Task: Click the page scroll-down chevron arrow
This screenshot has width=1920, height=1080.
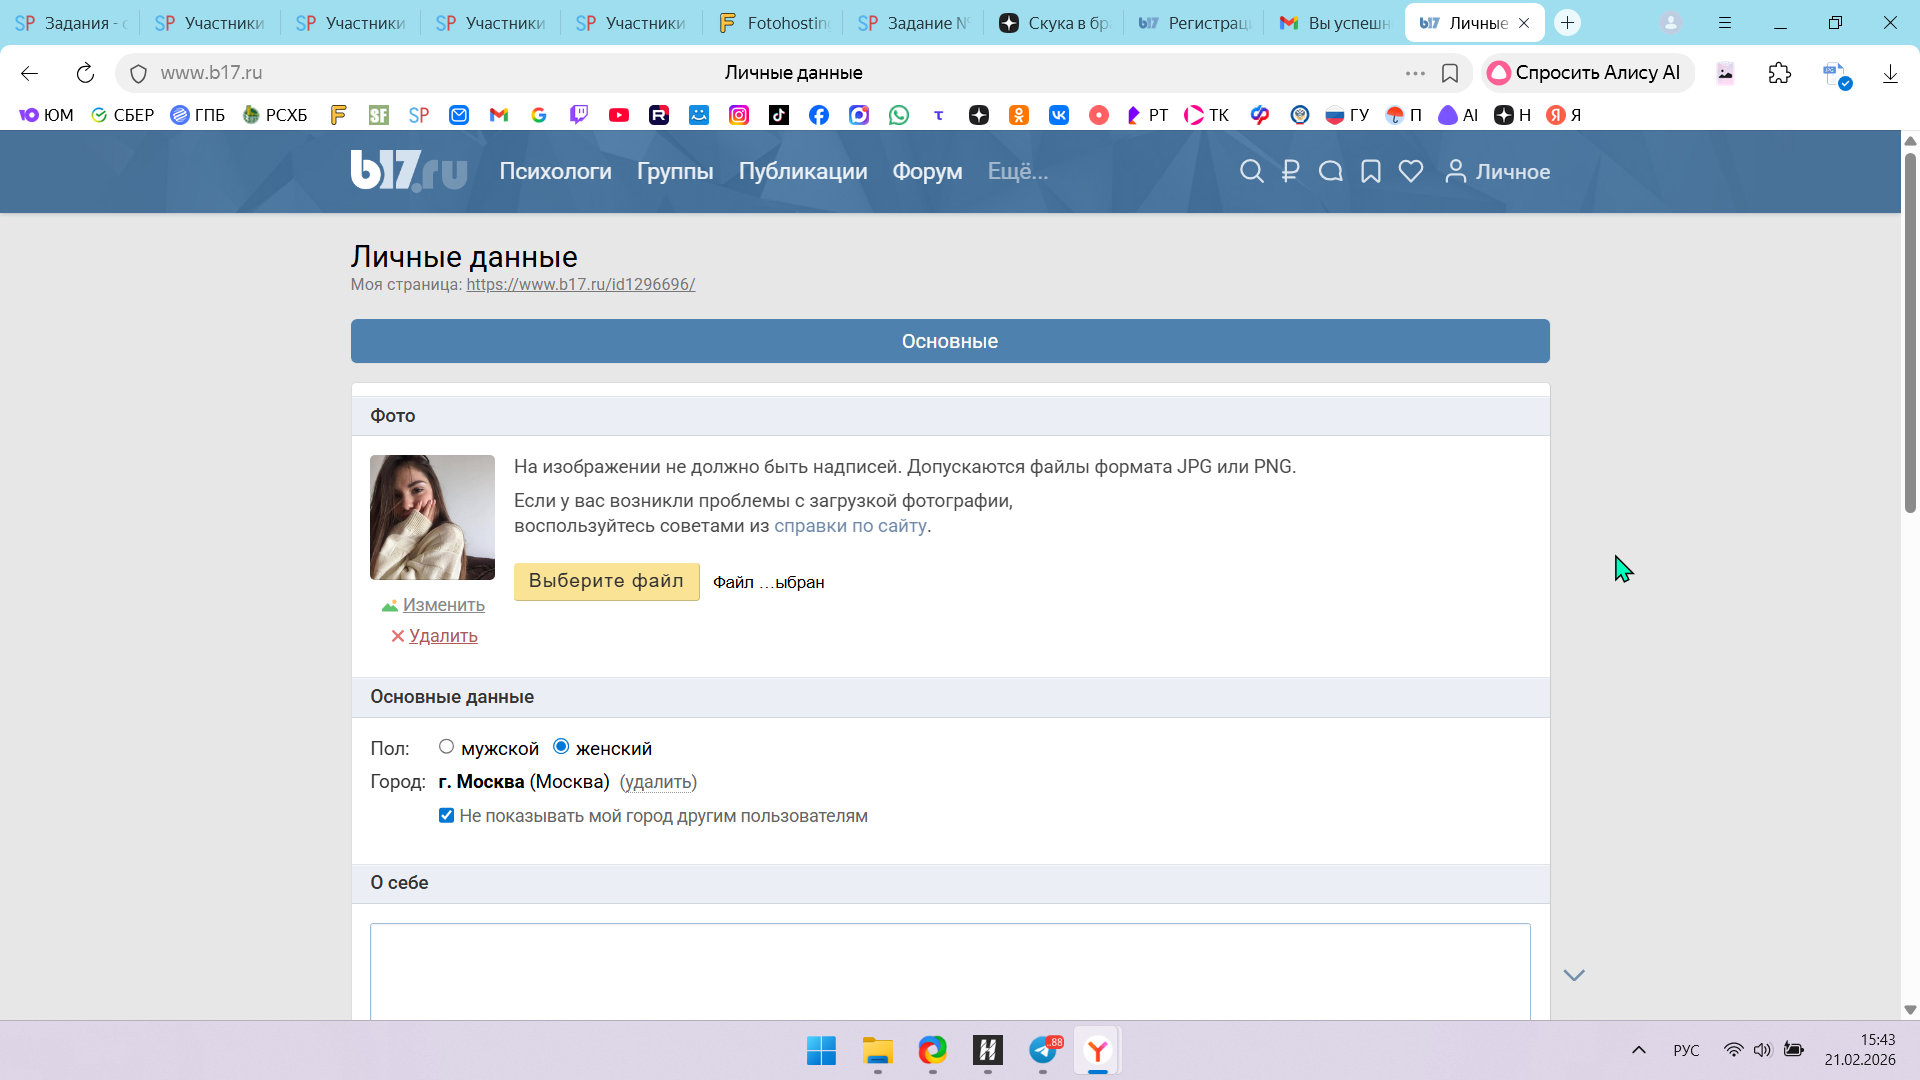Action: pos(1574,975)
